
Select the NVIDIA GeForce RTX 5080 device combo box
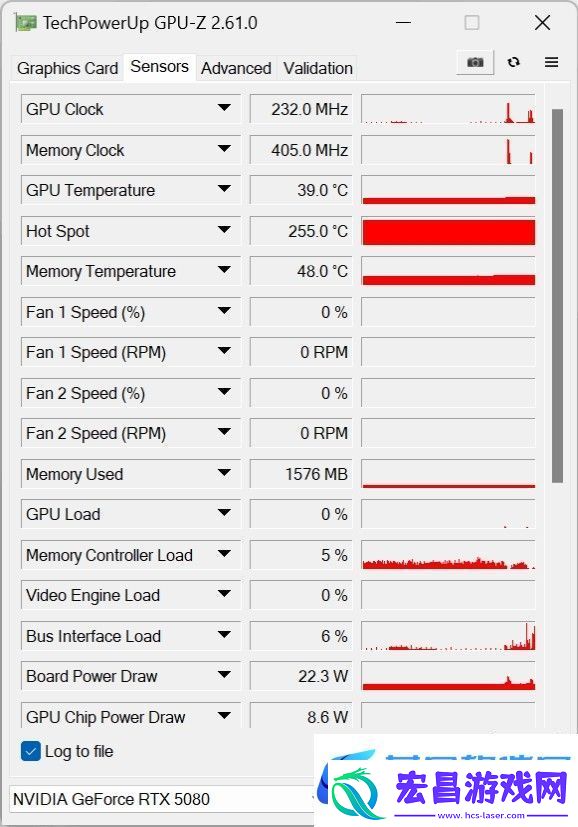click(161, 799)
